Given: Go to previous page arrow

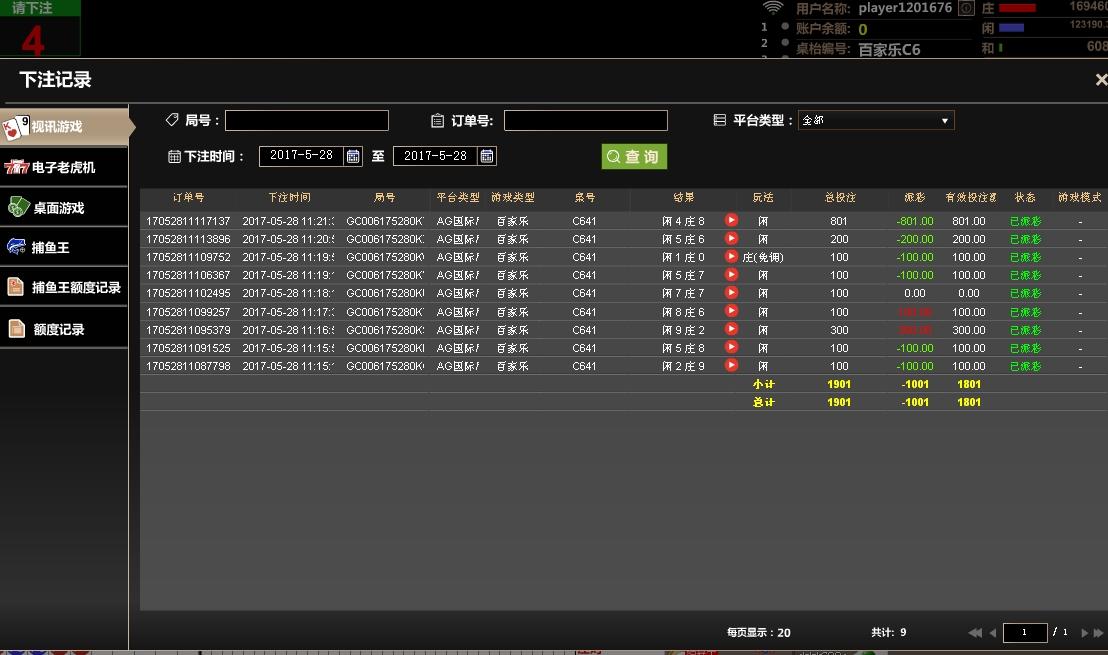Looking at the screenshot, I should click(993, 632).
